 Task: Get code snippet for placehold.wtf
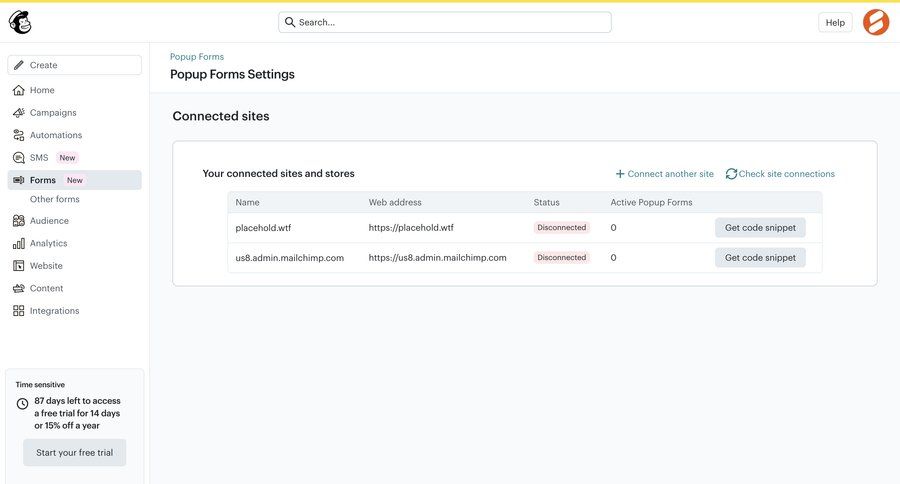(x=760, y=227)
